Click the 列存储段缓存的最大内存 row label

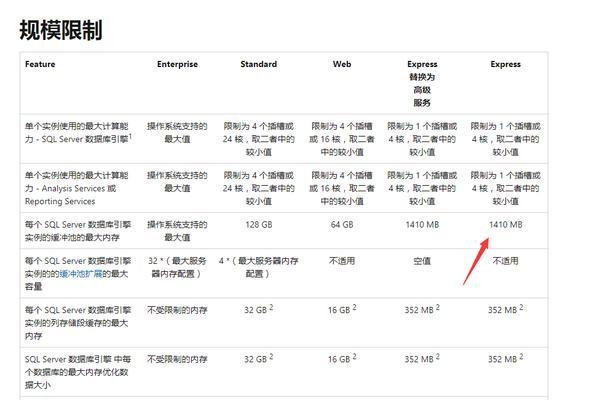pos(78,323)
